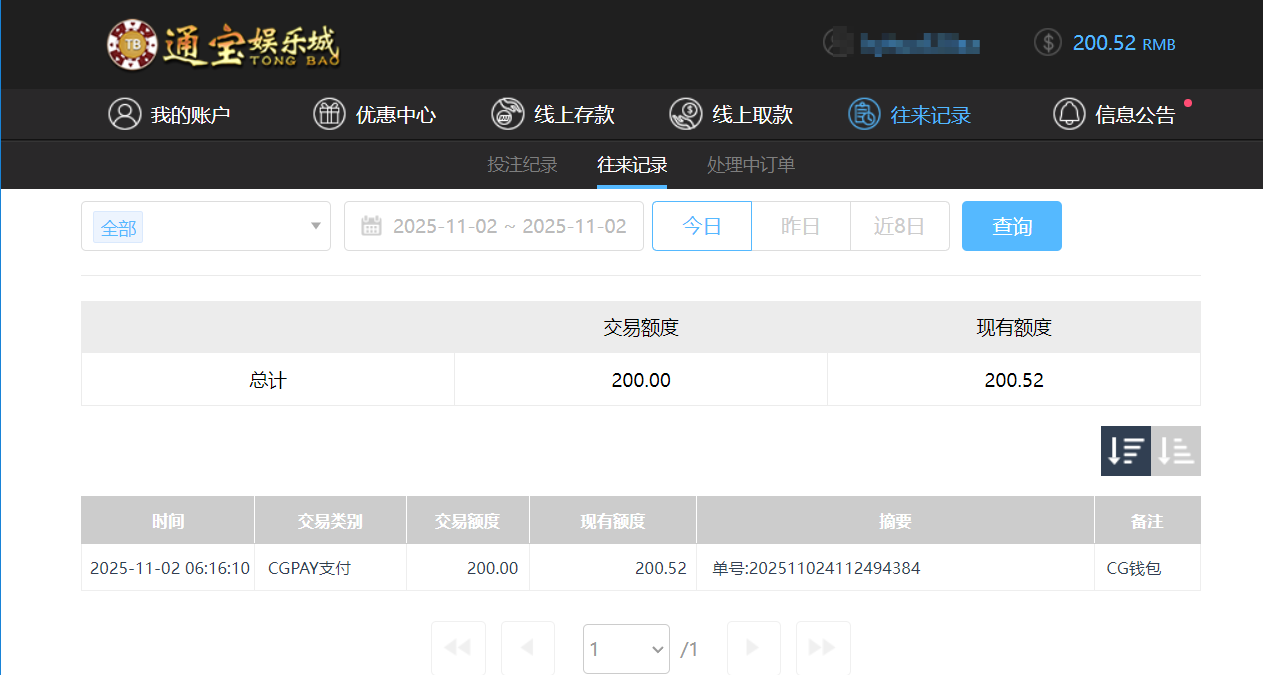The image size is (1263, 675).
Task: Toggle sort order to descending
Action: 1125,451
